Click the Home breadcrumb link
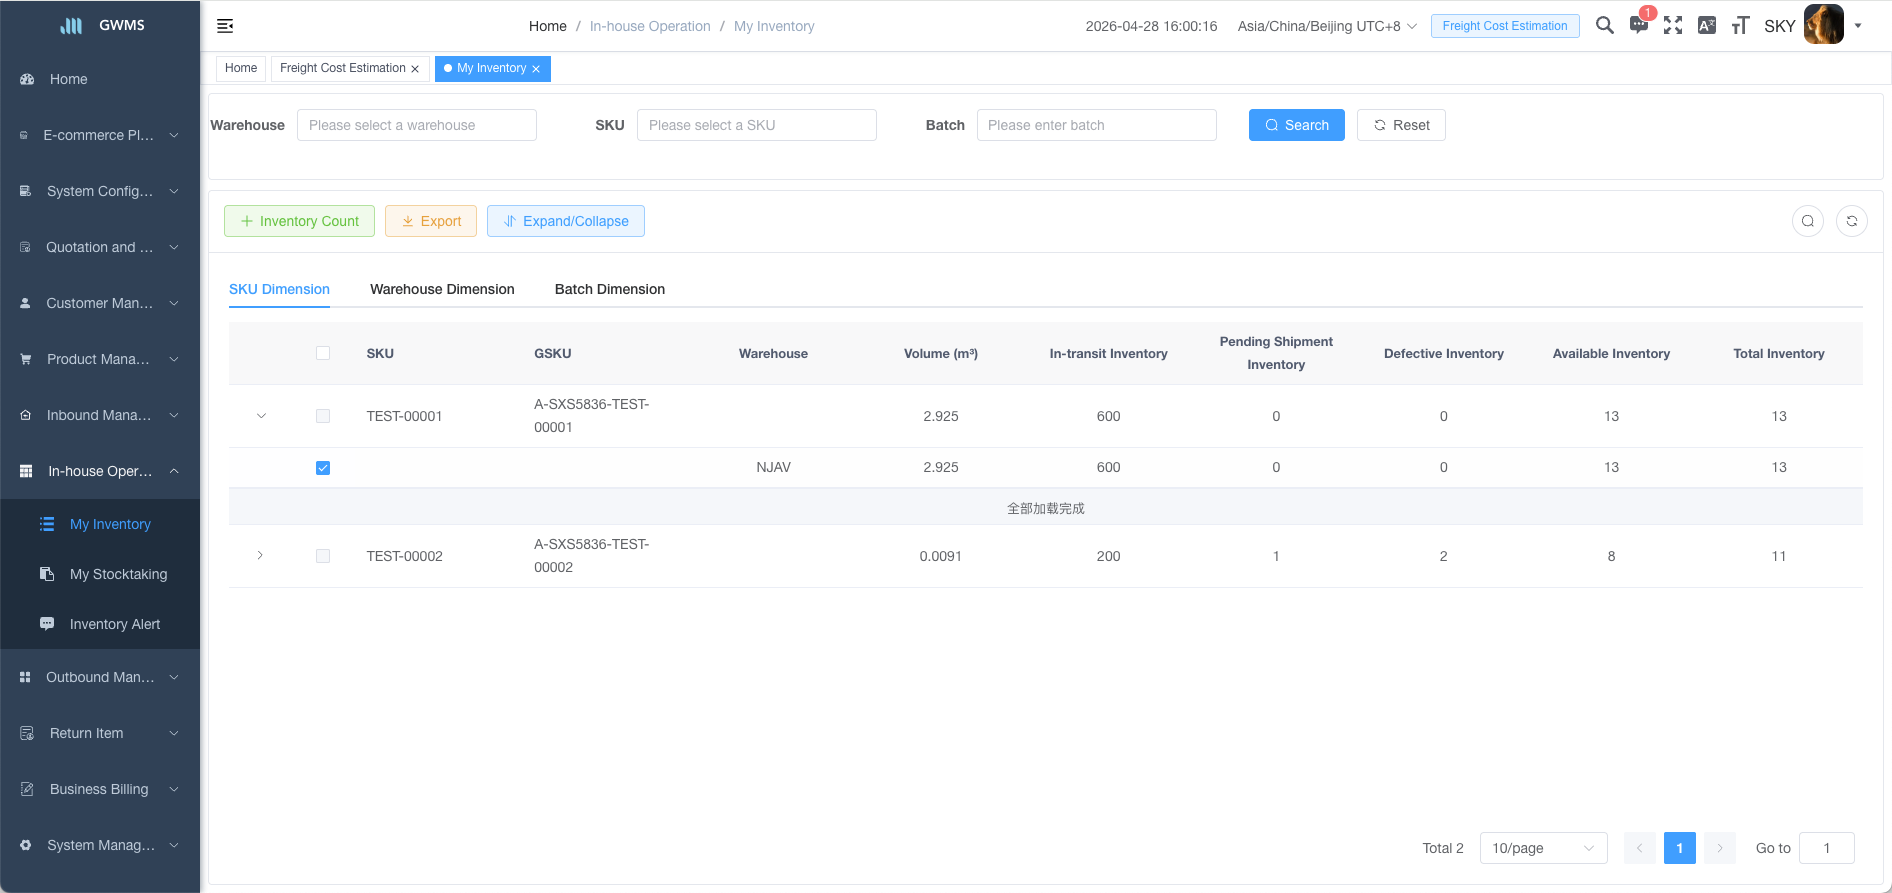This screenshot has width=1892, height=893. point(548,26)
